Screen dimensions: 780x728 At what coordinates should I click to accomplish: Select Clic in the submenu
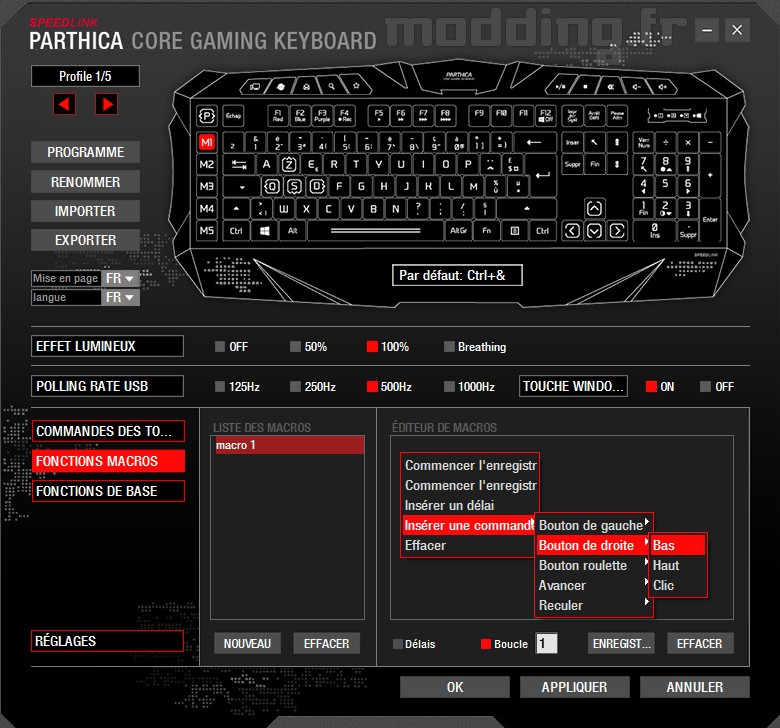pyautogui.click(x=678, y=585)
